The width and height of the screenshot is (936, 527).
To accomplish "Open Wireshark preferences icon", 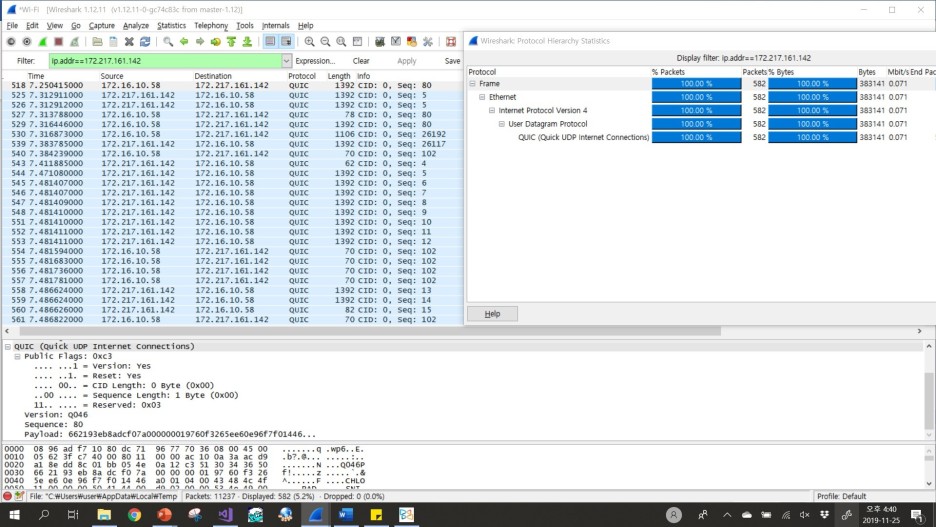I will pos(427,41).
